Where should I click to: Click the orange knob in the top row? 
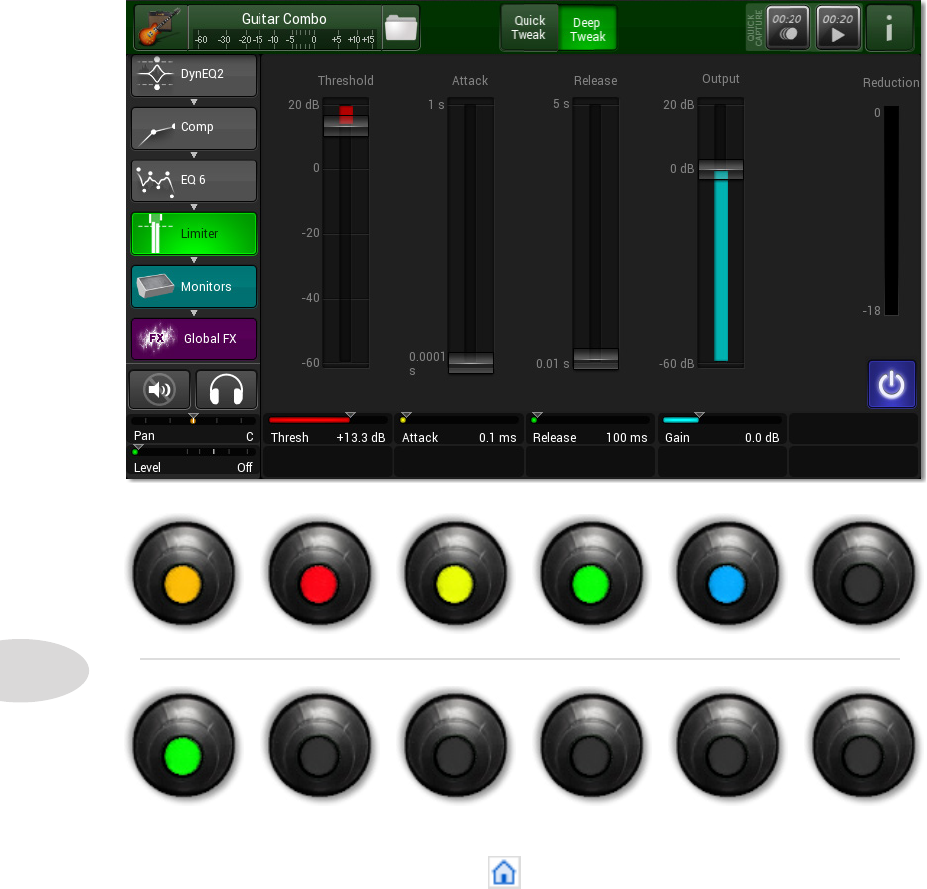183,573
